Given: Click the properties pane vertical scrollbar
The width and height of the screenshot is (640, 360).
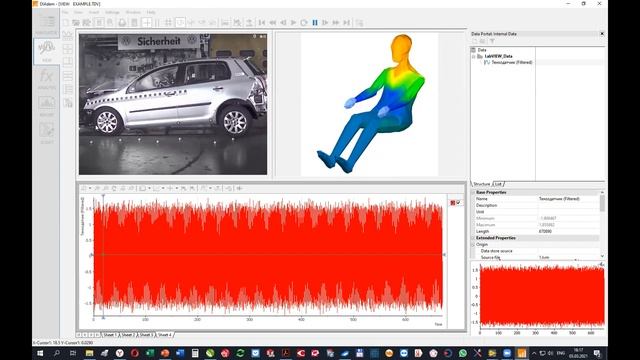Looking at the screenshot, I should pos(602,224).
